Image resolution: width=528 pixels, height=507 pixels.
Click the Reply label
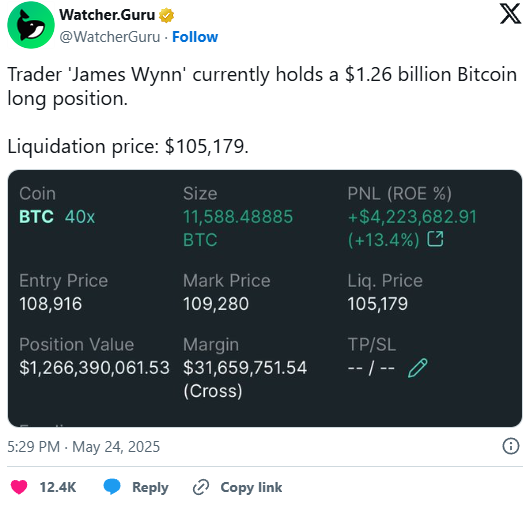pyautogui.click(x=150, y=487)
